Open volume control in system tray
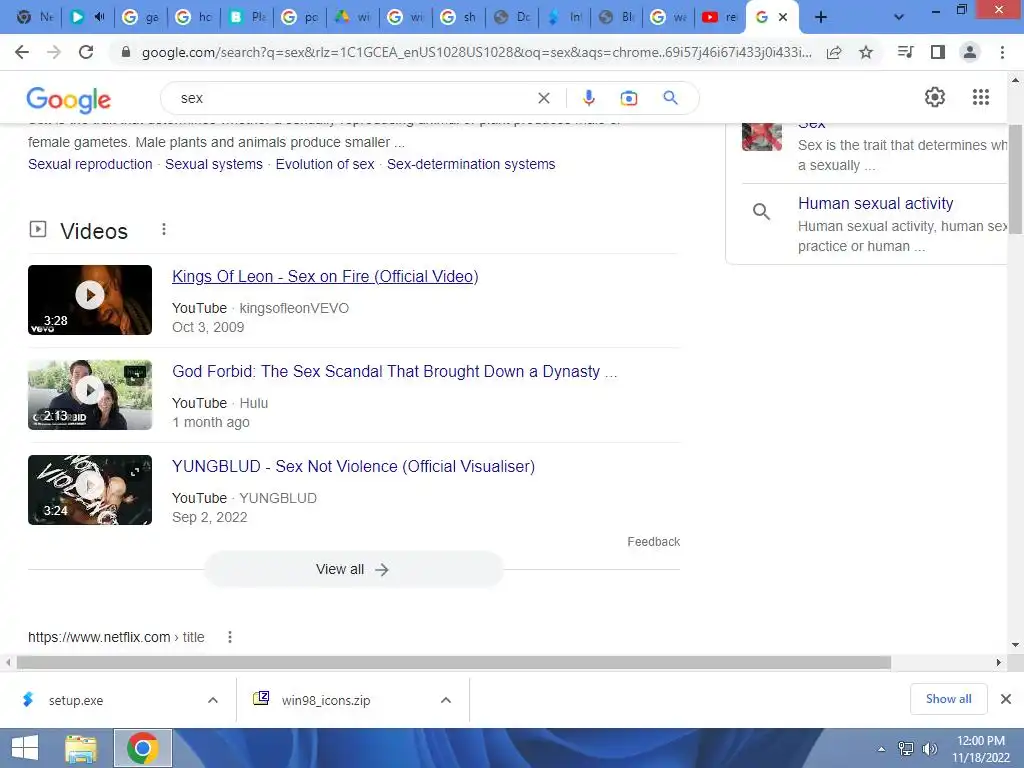 click(x=929, y=749)
